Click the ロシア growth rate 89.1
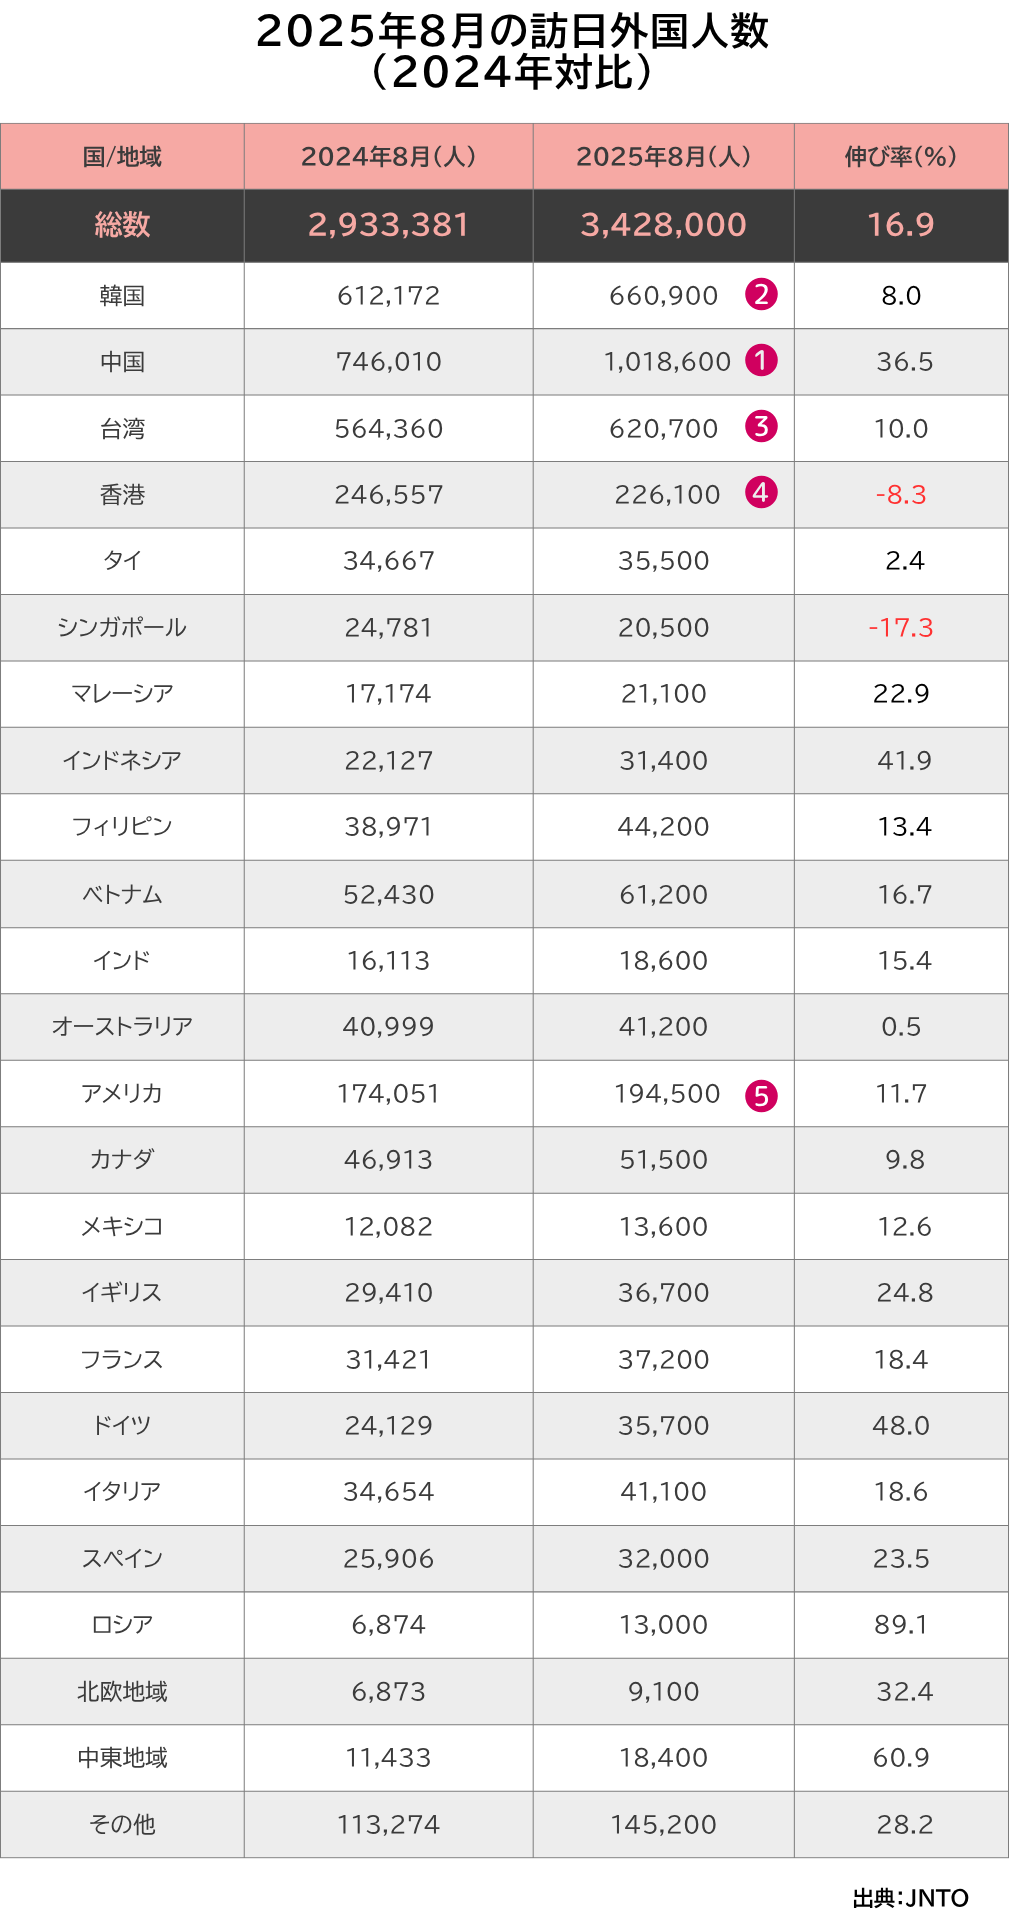The width and height of the screenshot is (1021, 1916). click(901, 1625)
